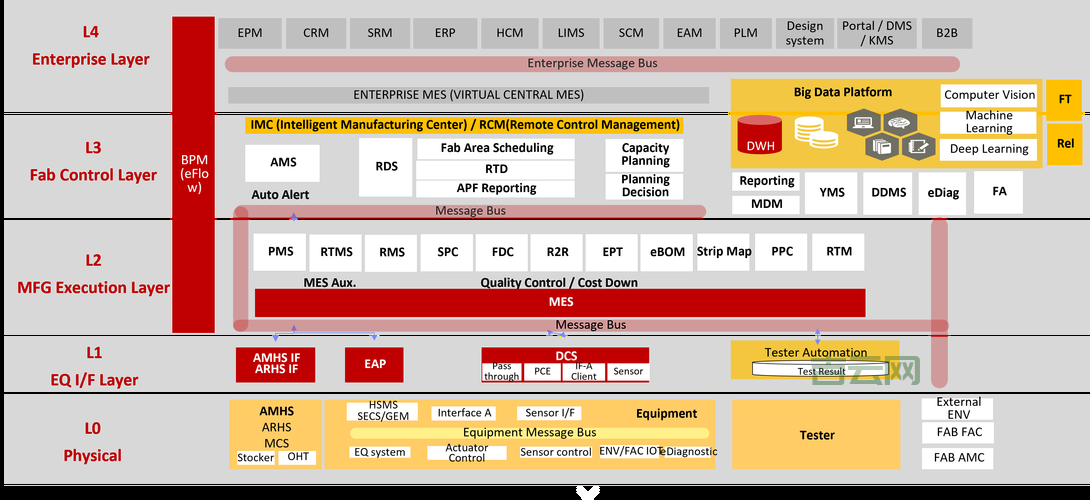Select the AMHS IF ARHS IF block
This screenshot has height=500, width=1090.
[275, 365]
